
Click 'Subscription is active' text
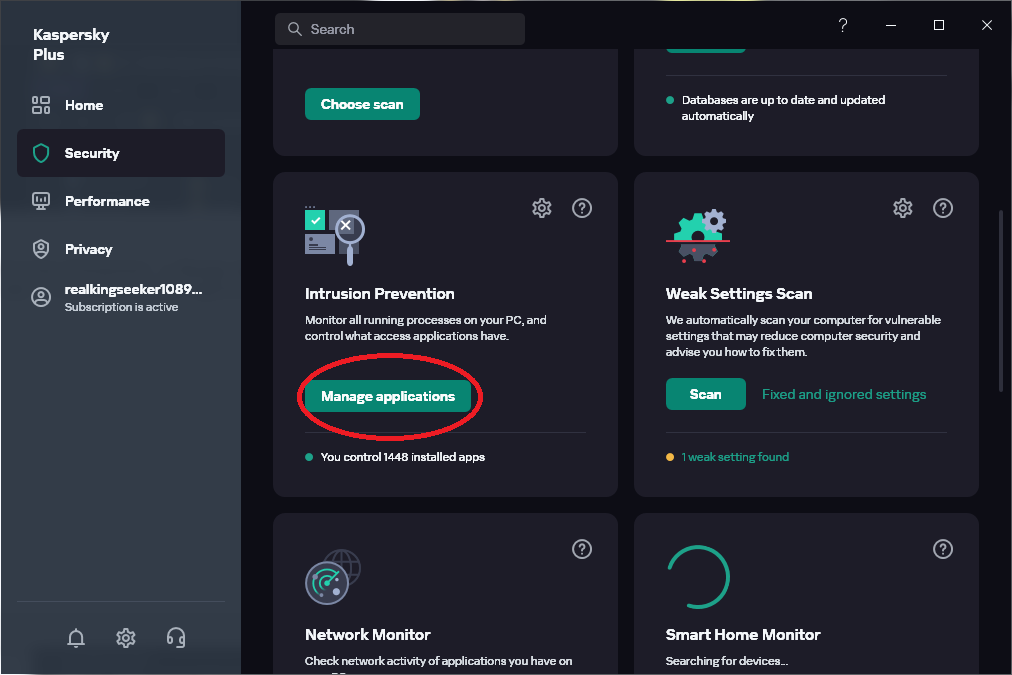[121, 307]
